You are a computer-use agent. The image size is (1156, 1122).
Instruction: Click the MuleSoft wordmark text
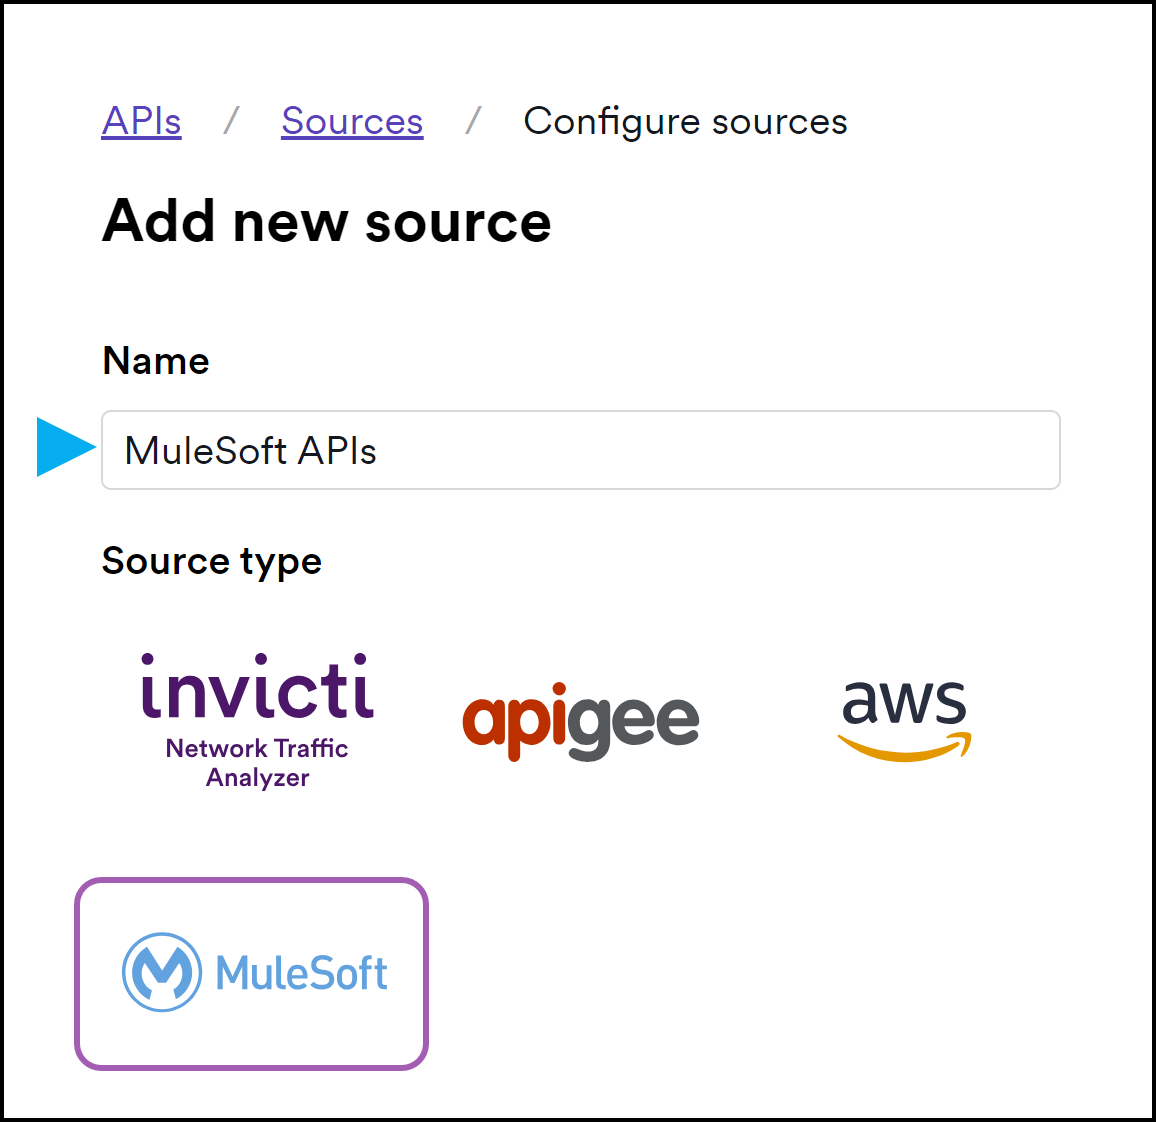pyautogui.click(x=302, y=973)
